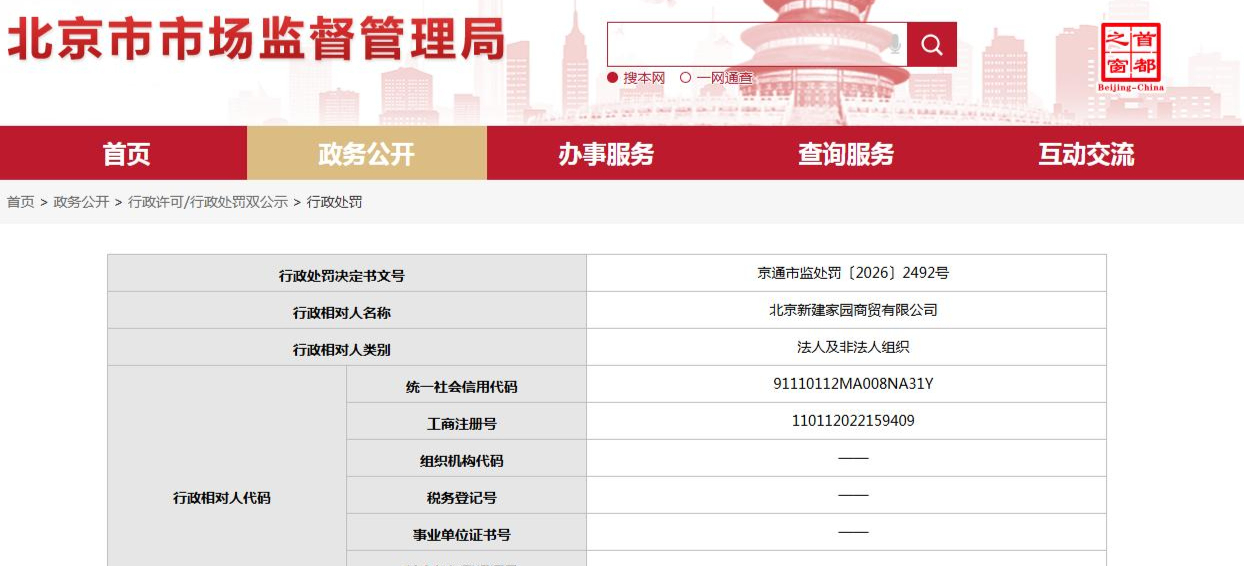Open the Beijing-China 首都之窗 logo
The height and width of the screenshot is (566, 1244).
coord(1131,58)
